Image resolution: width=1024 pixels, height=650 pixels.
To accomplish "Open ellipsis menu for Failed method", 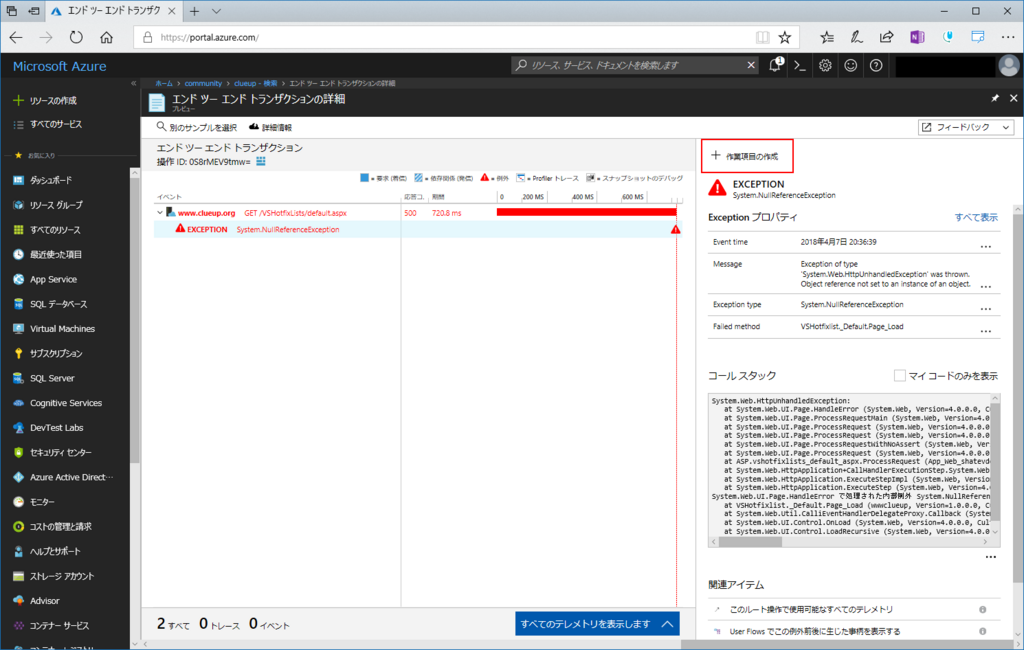I will tap(985, 331).
